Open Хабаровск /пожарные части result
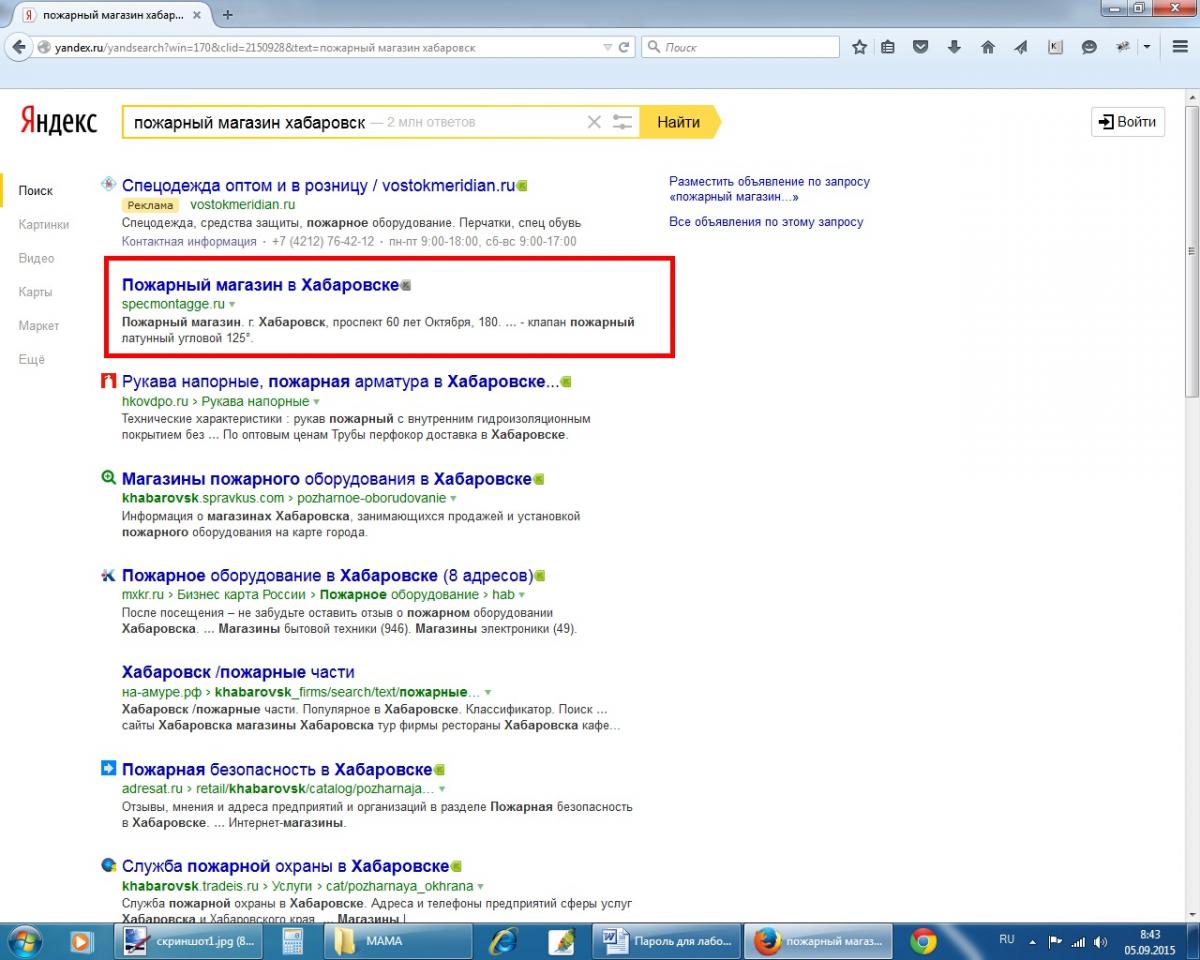The image size is (1200, 960). (238, 672)
